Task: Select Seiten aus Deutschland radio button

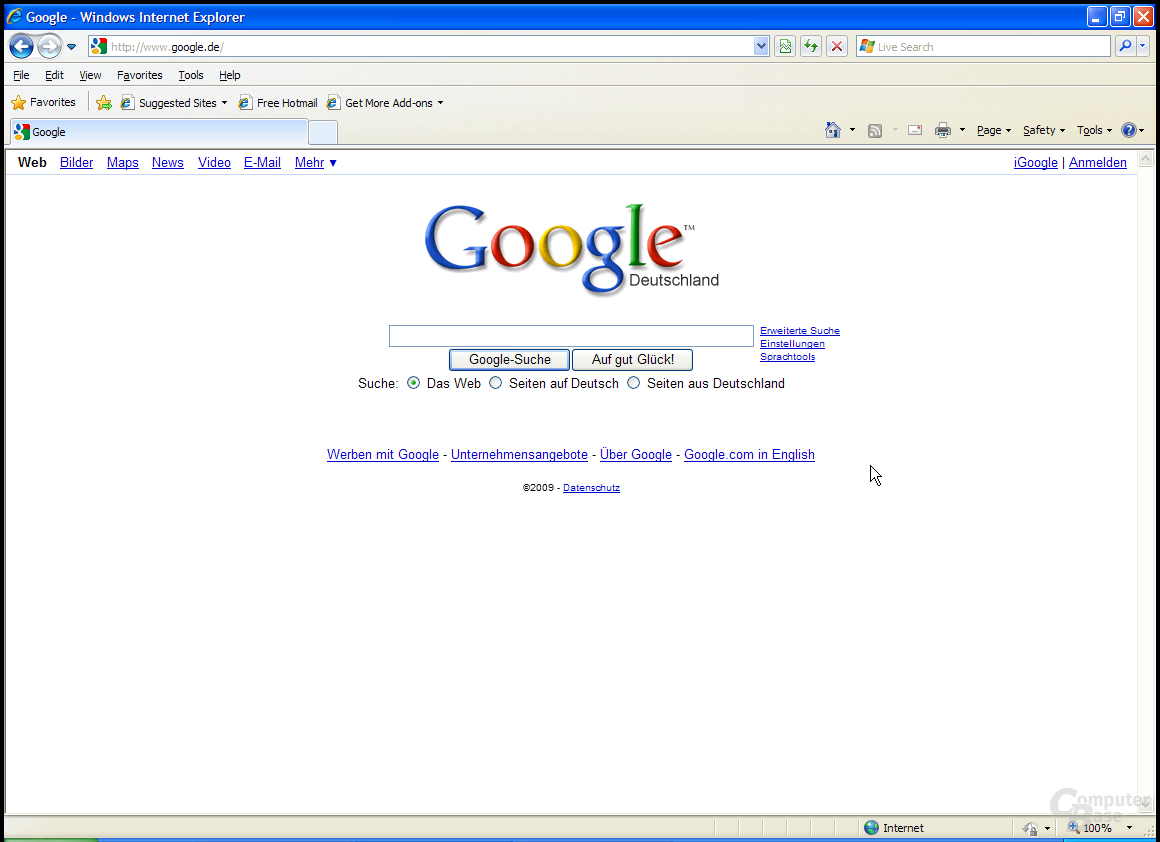Action: pos(633,383)
